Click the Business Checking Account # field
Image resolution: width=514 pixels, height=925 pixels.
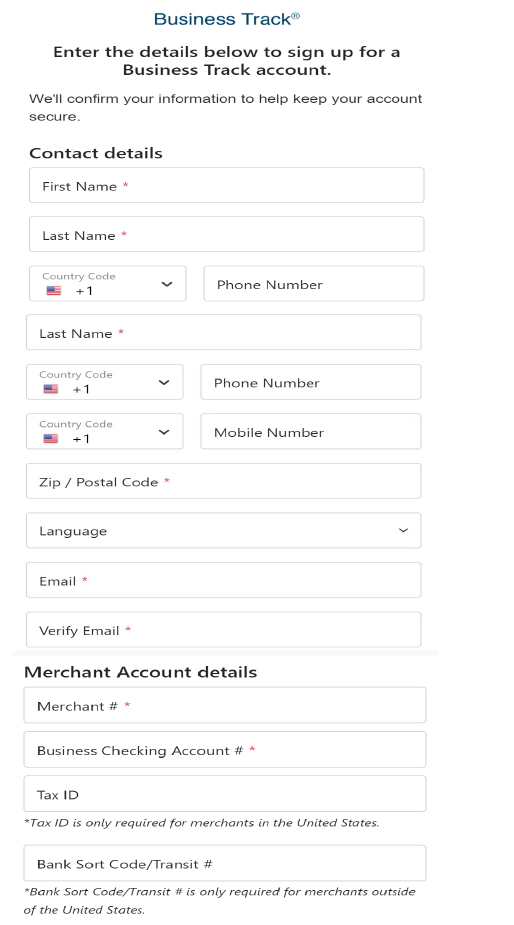(225, 750)
